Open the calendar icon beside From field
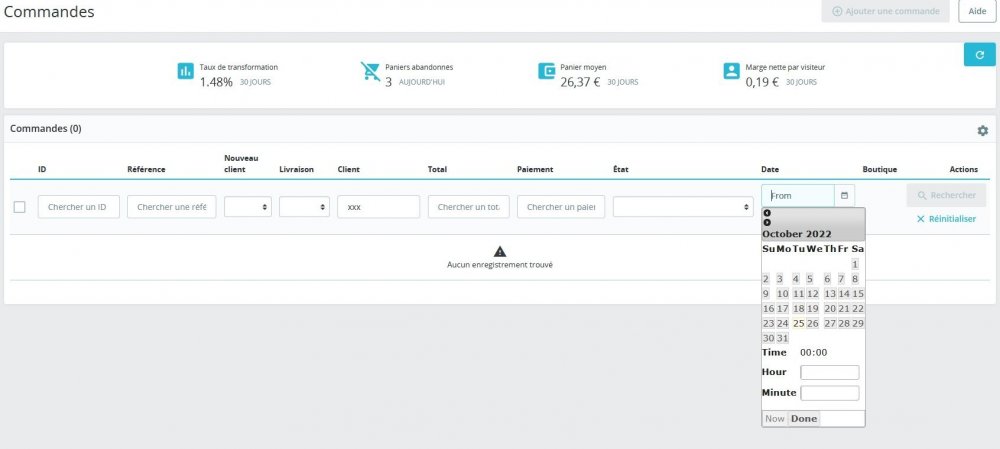Image resolution: width=1000 pixels, height=449 pixels. click(x=844, y=196)
